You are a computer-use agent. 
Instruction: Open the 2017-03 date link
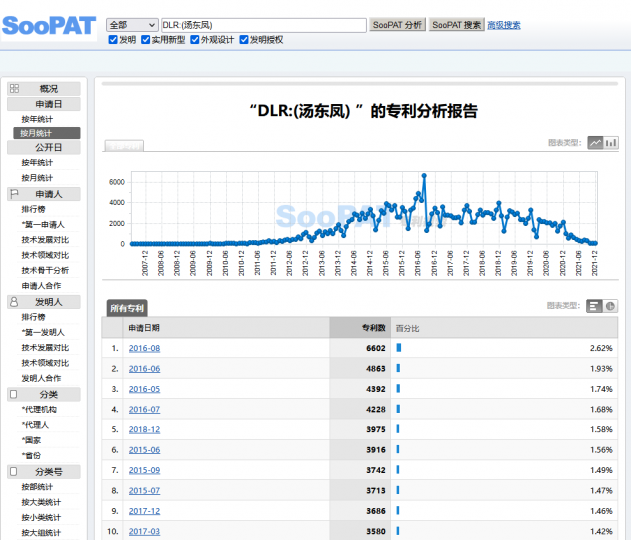144,531
